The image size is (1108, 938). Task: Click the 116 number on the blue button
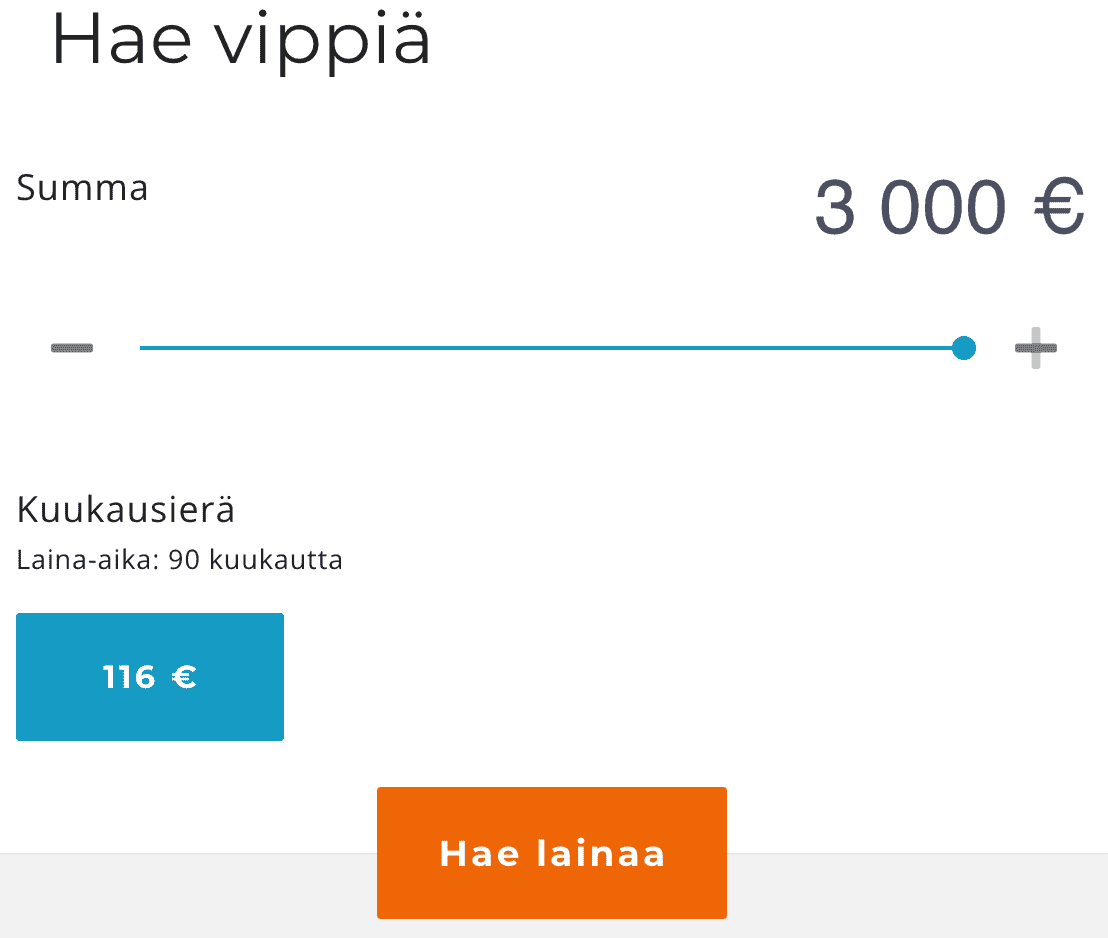pos(130,678)
